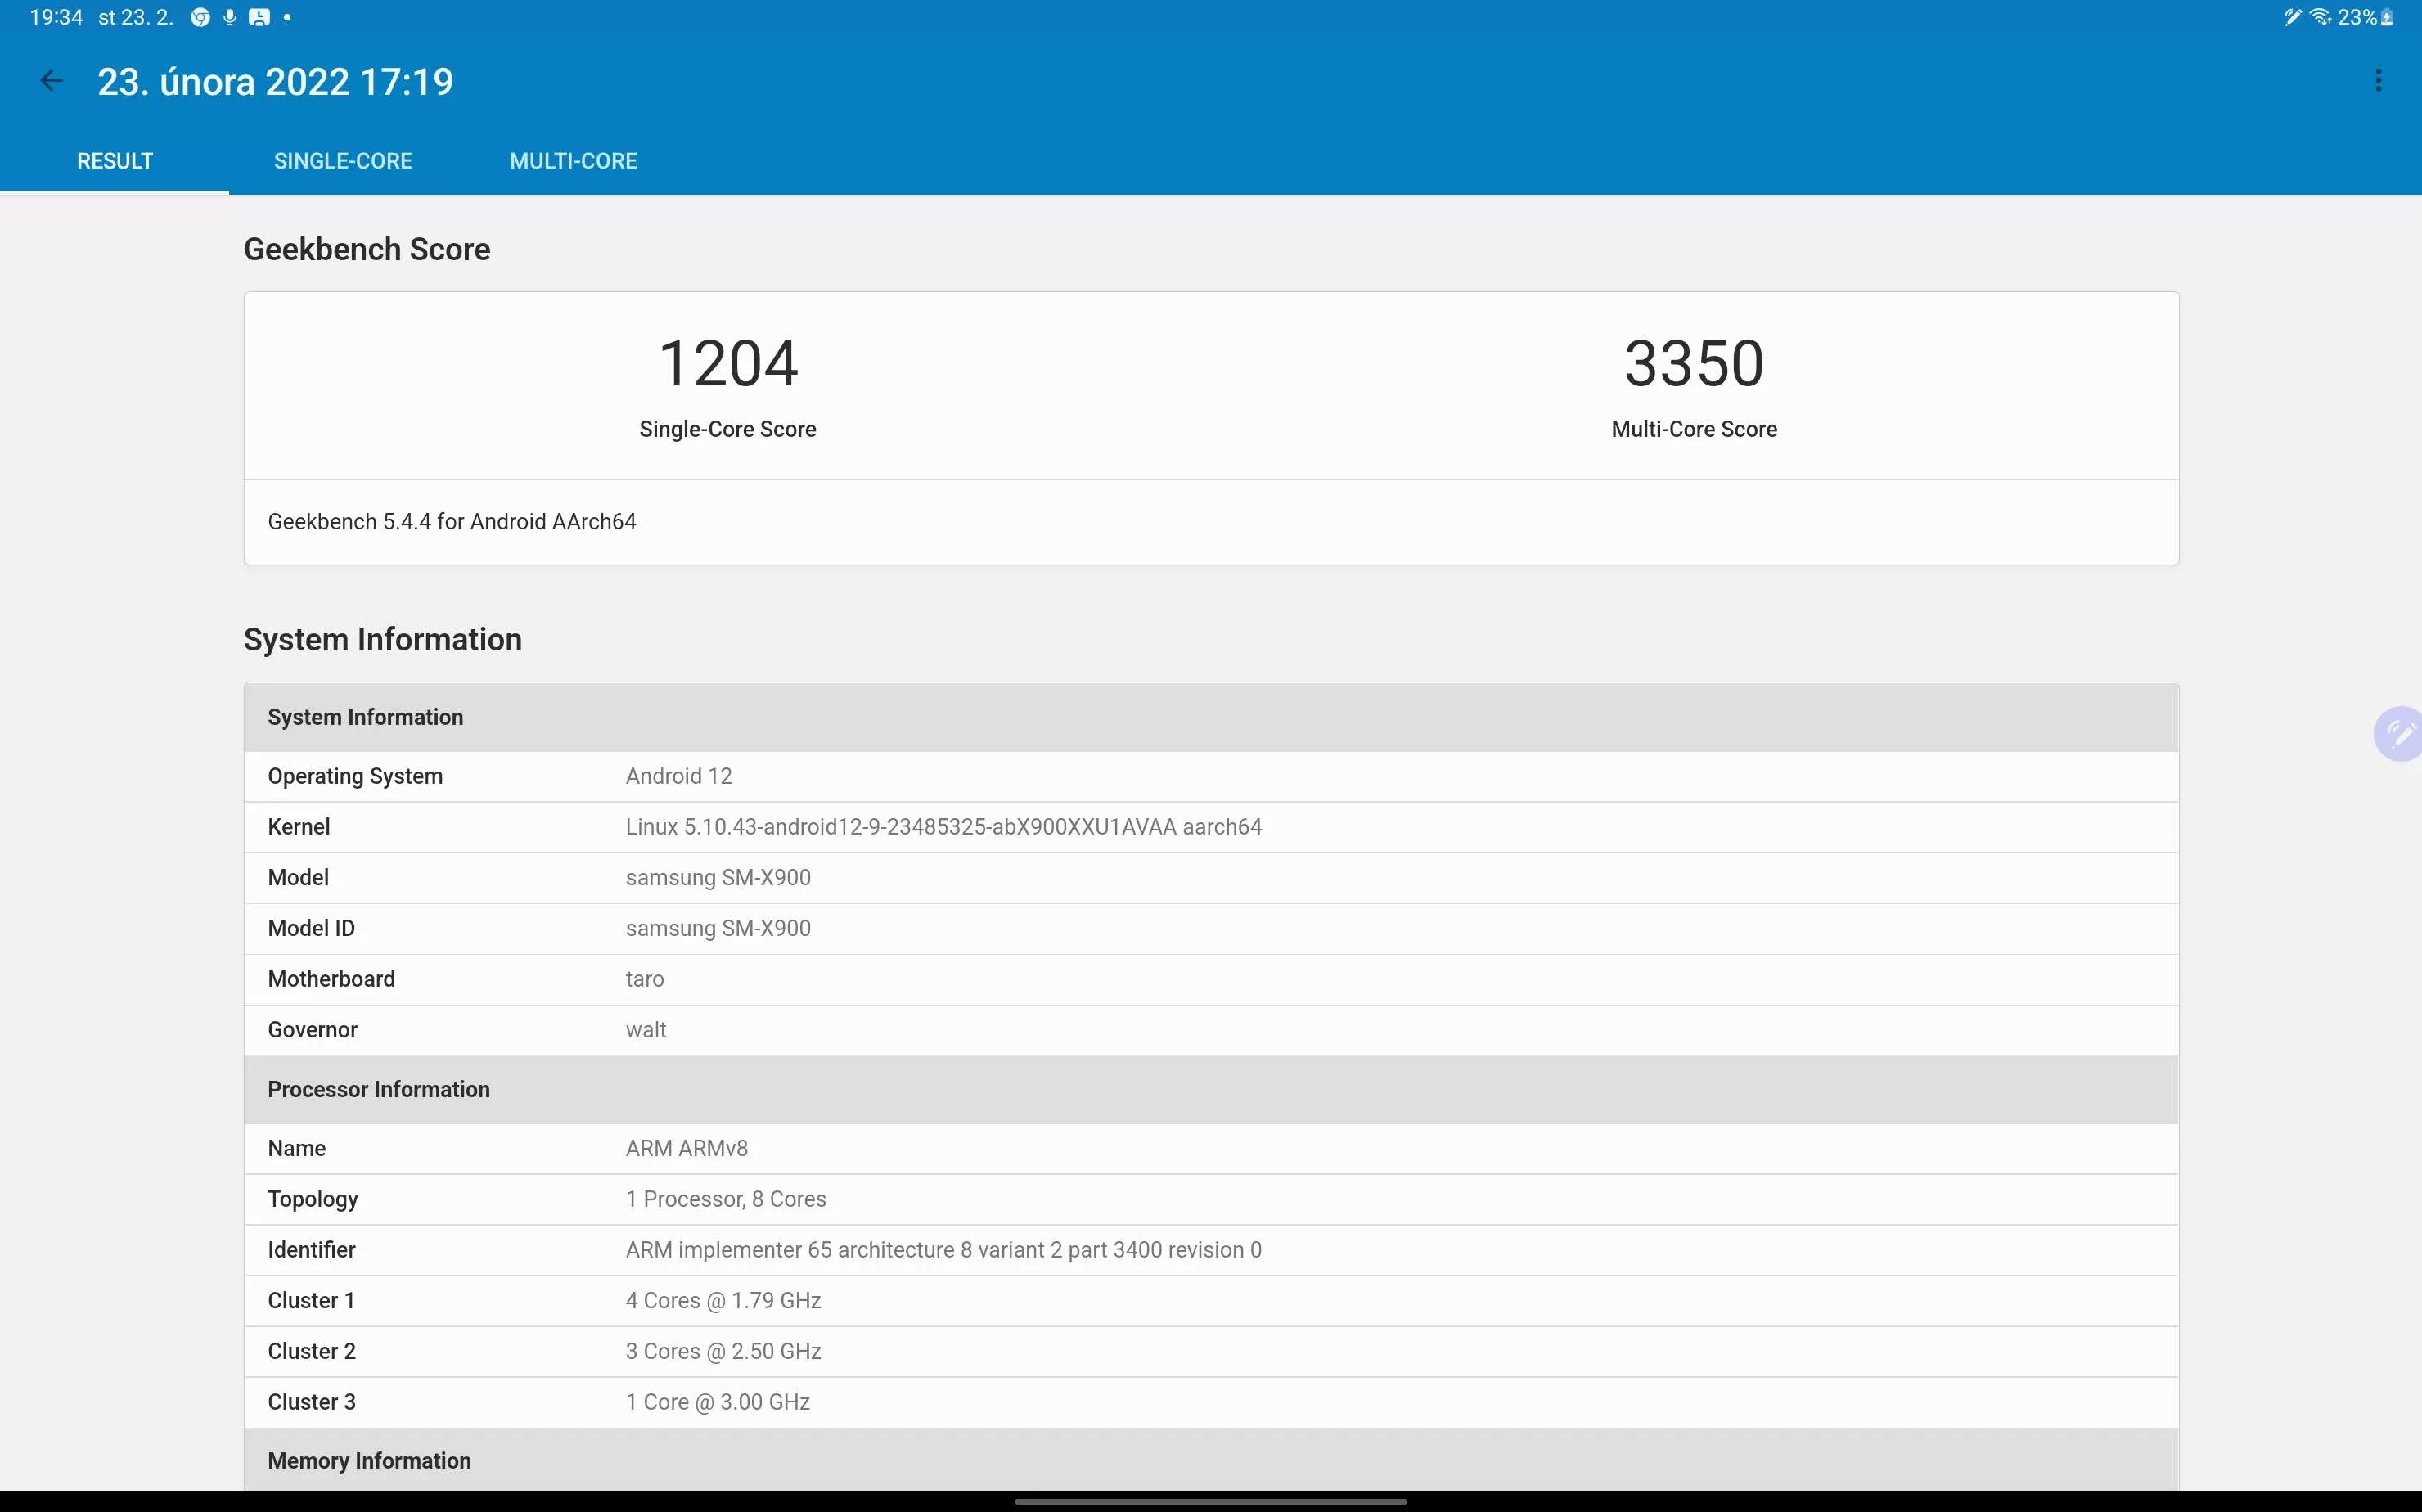The height and width of the screenshot is (1512, 2422).
Task: Tap the Operating System row label
Action: point(355,776)
